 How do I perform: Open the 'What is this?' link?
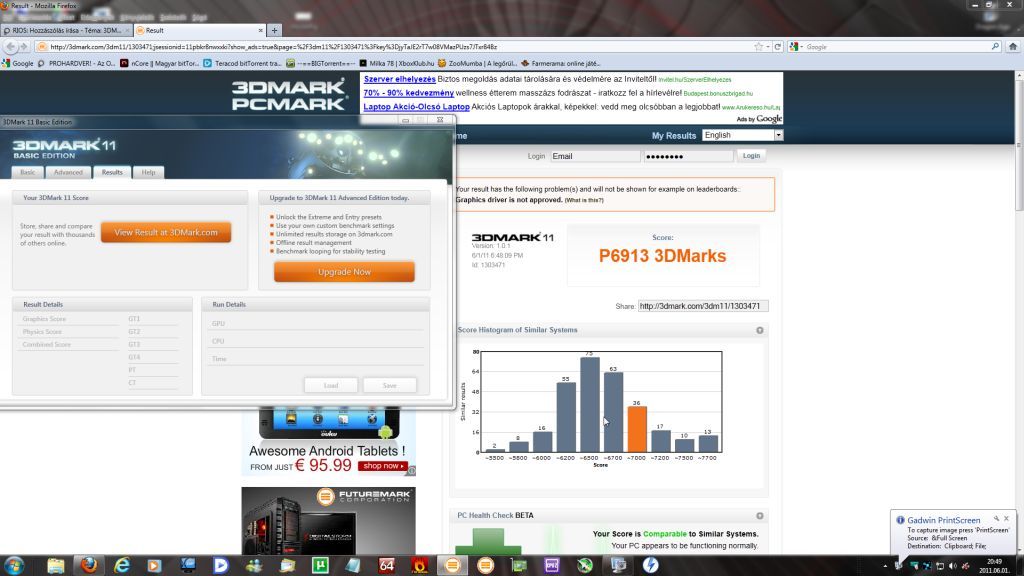coord(584,200)
